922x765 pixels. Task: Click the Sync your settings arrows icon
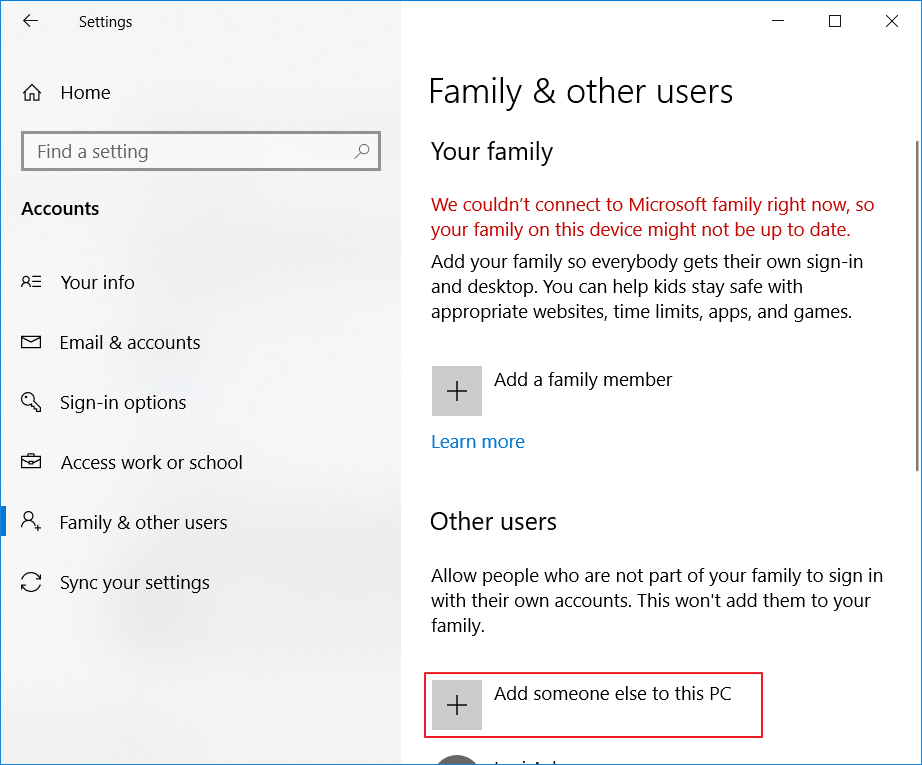(31, 582)
